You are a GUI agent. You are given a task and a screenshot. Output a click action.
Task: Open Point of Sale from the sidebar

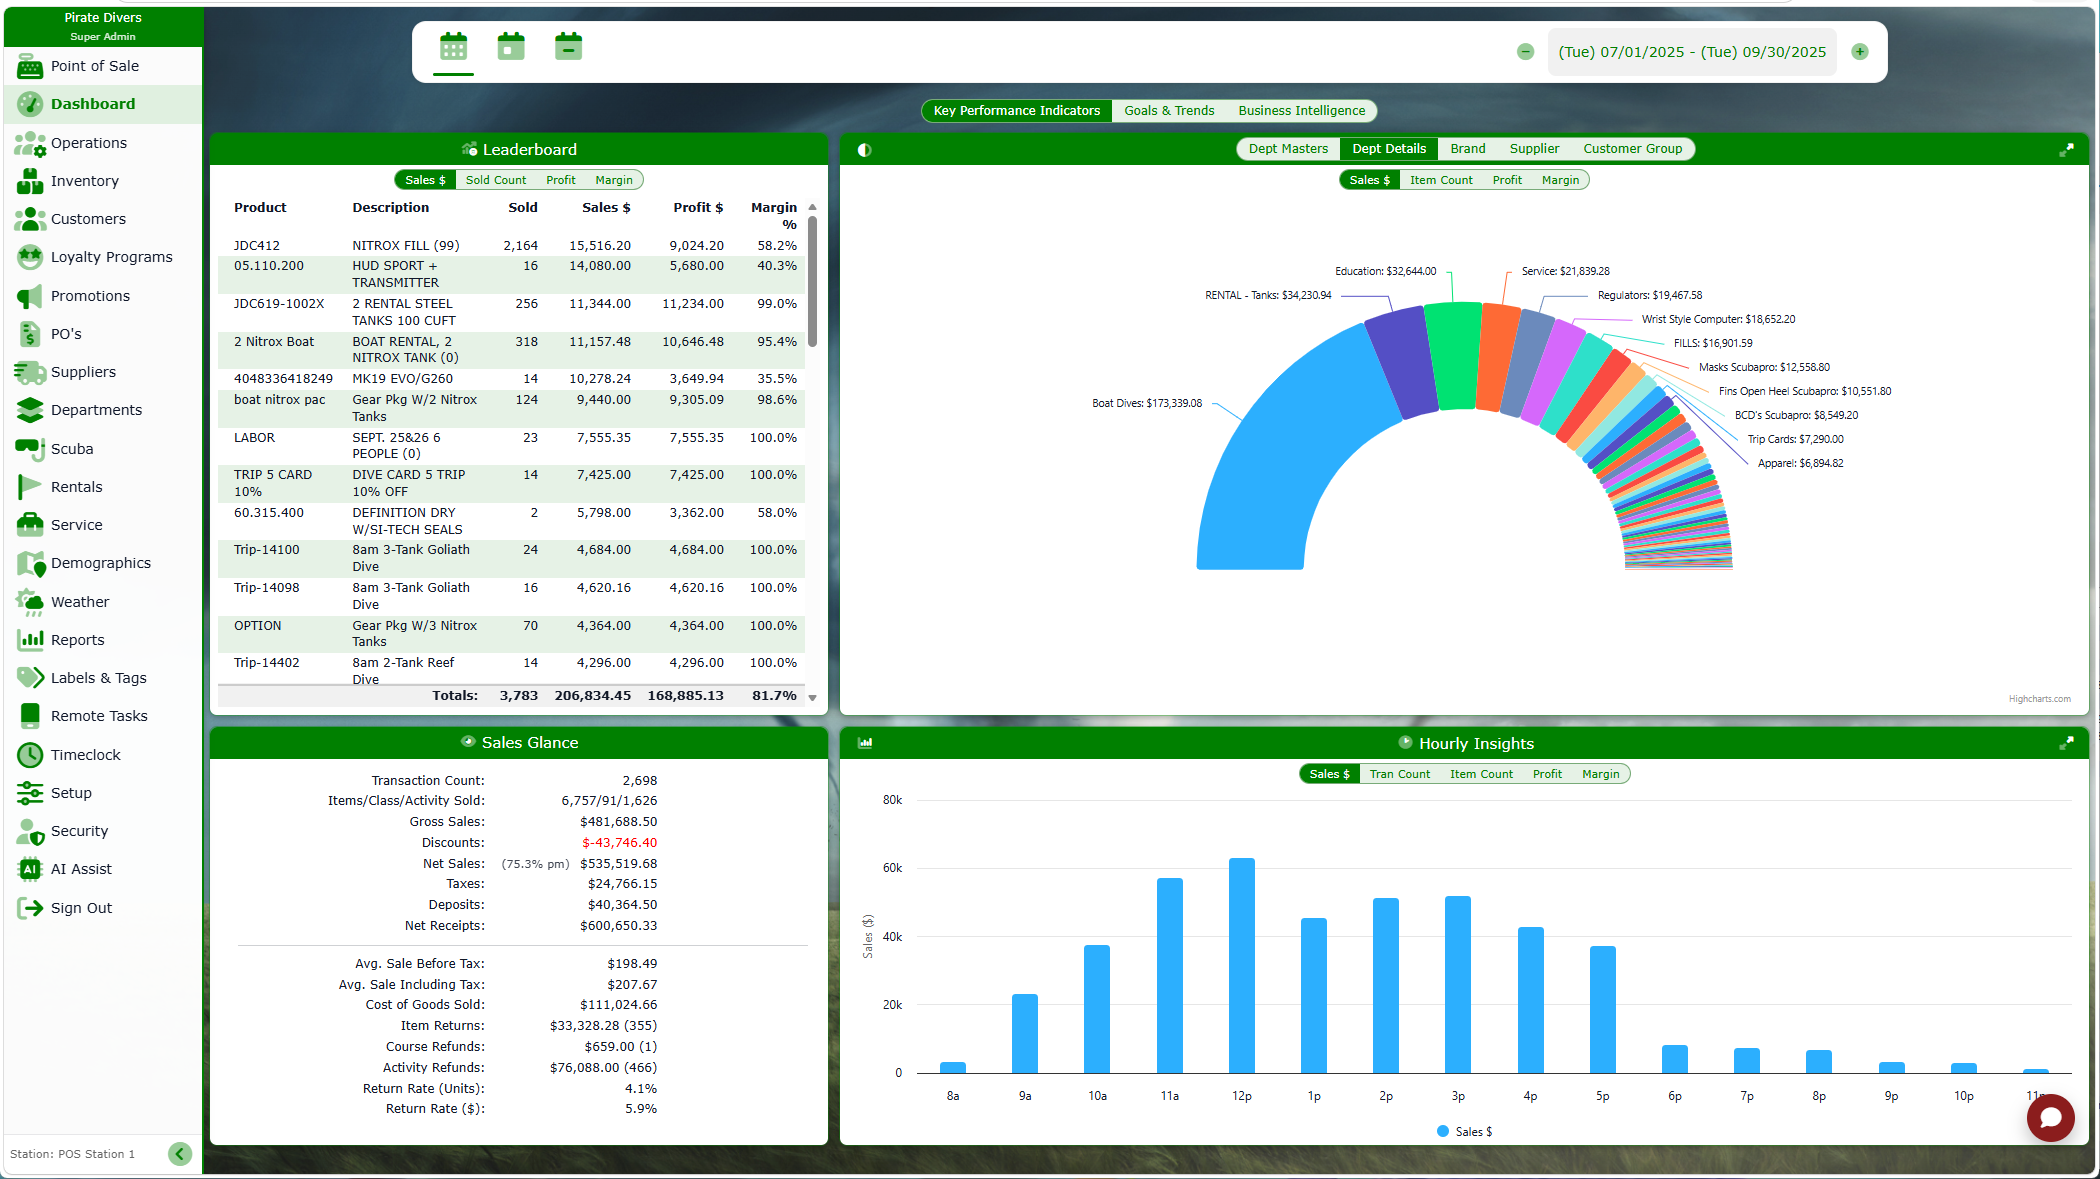(x=95, y=66)
